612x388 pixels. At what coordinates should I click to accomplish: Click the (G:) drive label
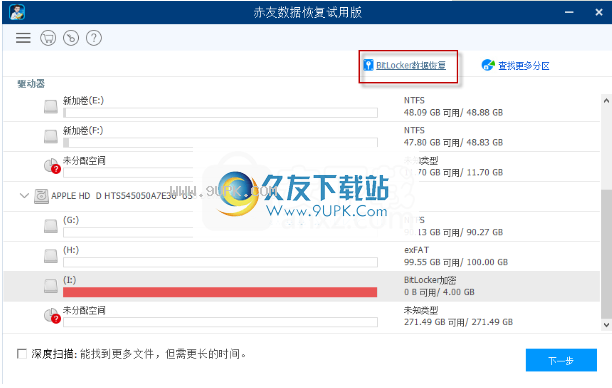[x=71, y=220]
